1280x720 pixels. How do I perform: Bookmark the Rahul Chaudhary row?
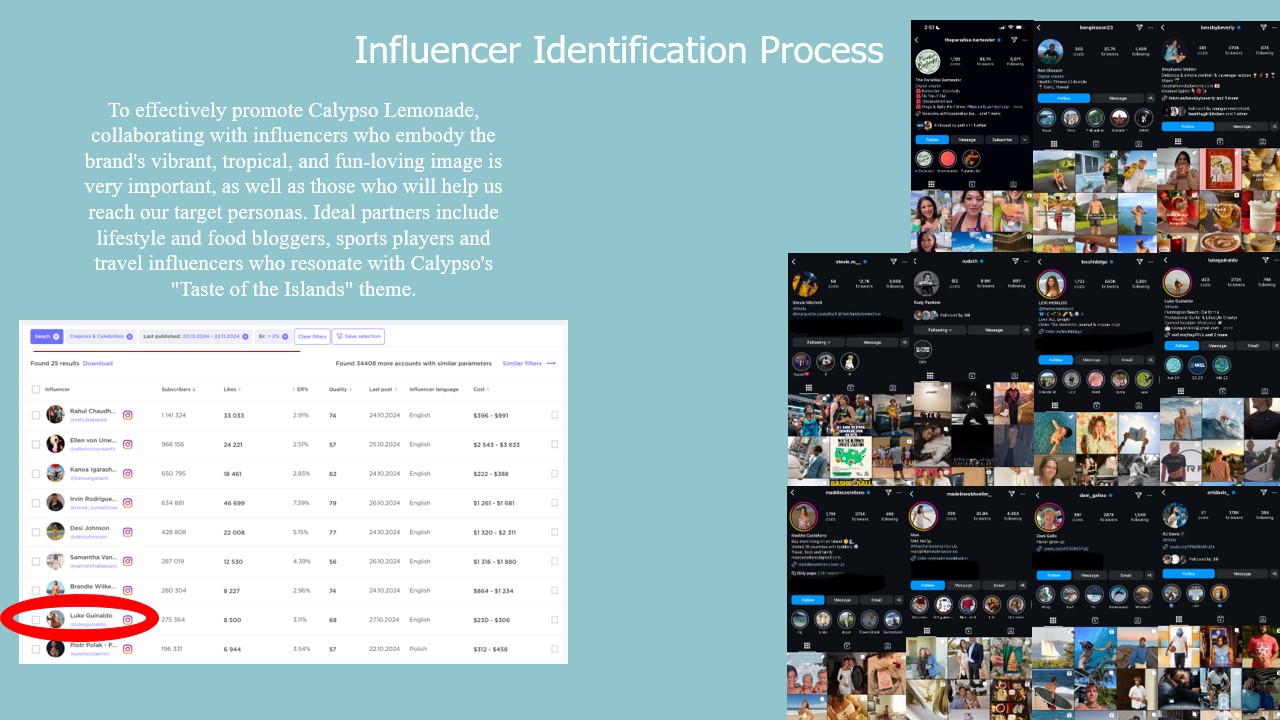point(555,415)
